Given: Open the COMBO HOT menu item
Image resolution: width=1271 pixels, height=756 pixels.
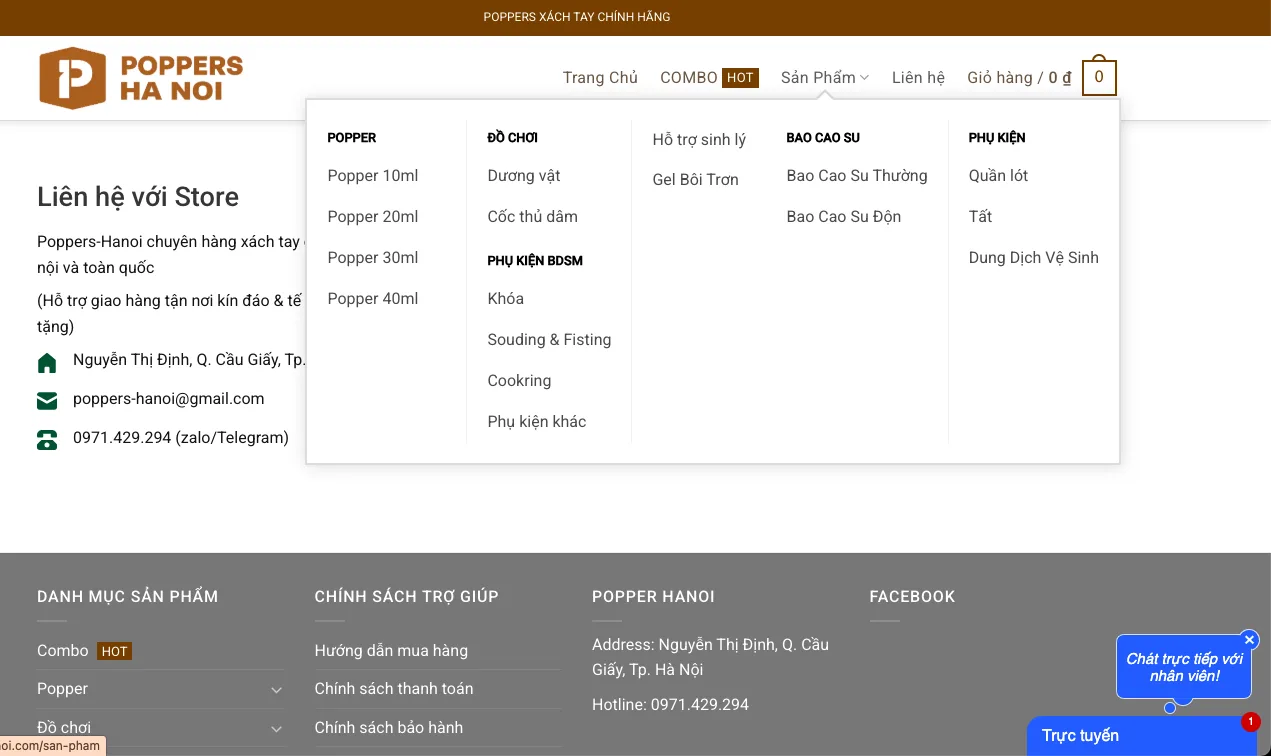Looking at the screenshot, I should (x=709, y=77).
